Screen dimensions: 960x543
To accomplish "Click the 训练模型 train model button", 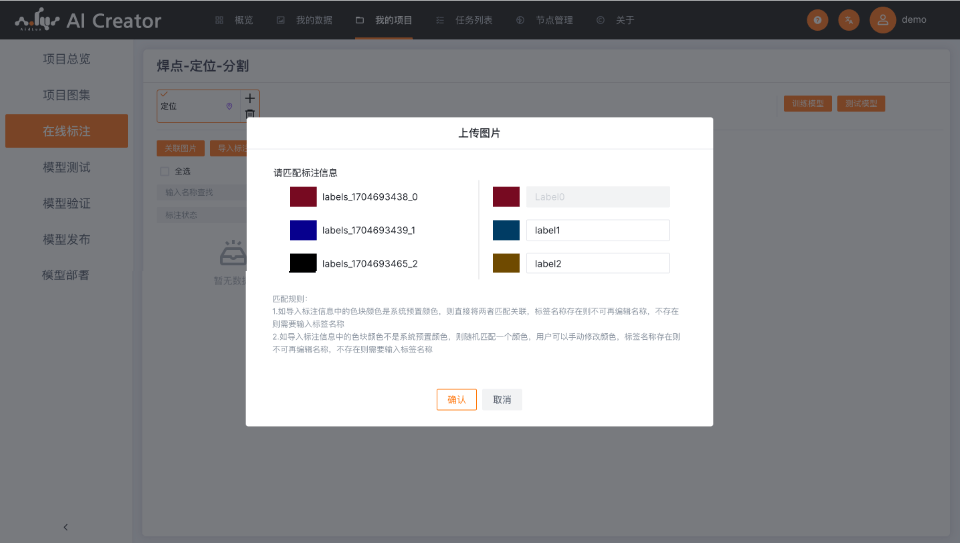I will (808, 104).
